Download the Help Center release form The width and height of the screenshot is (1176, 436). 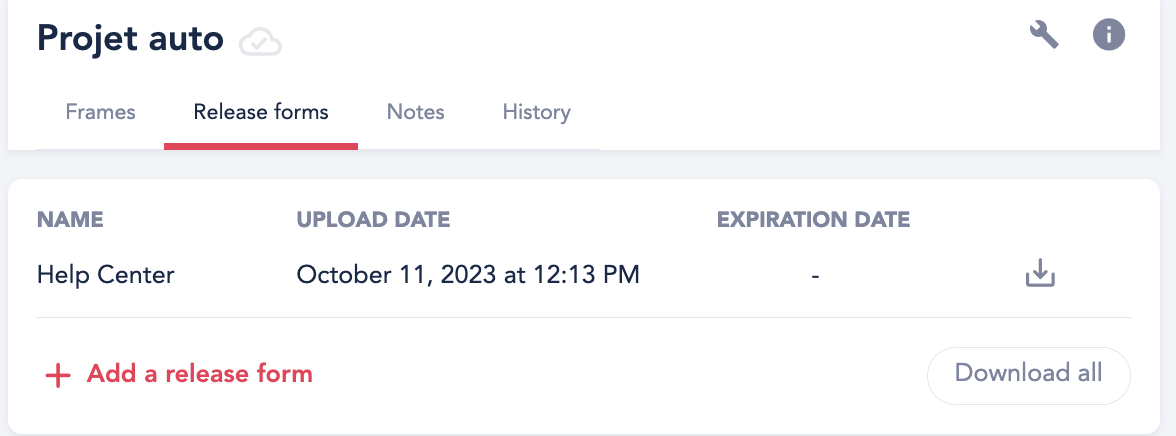(x=1040, y=274)
